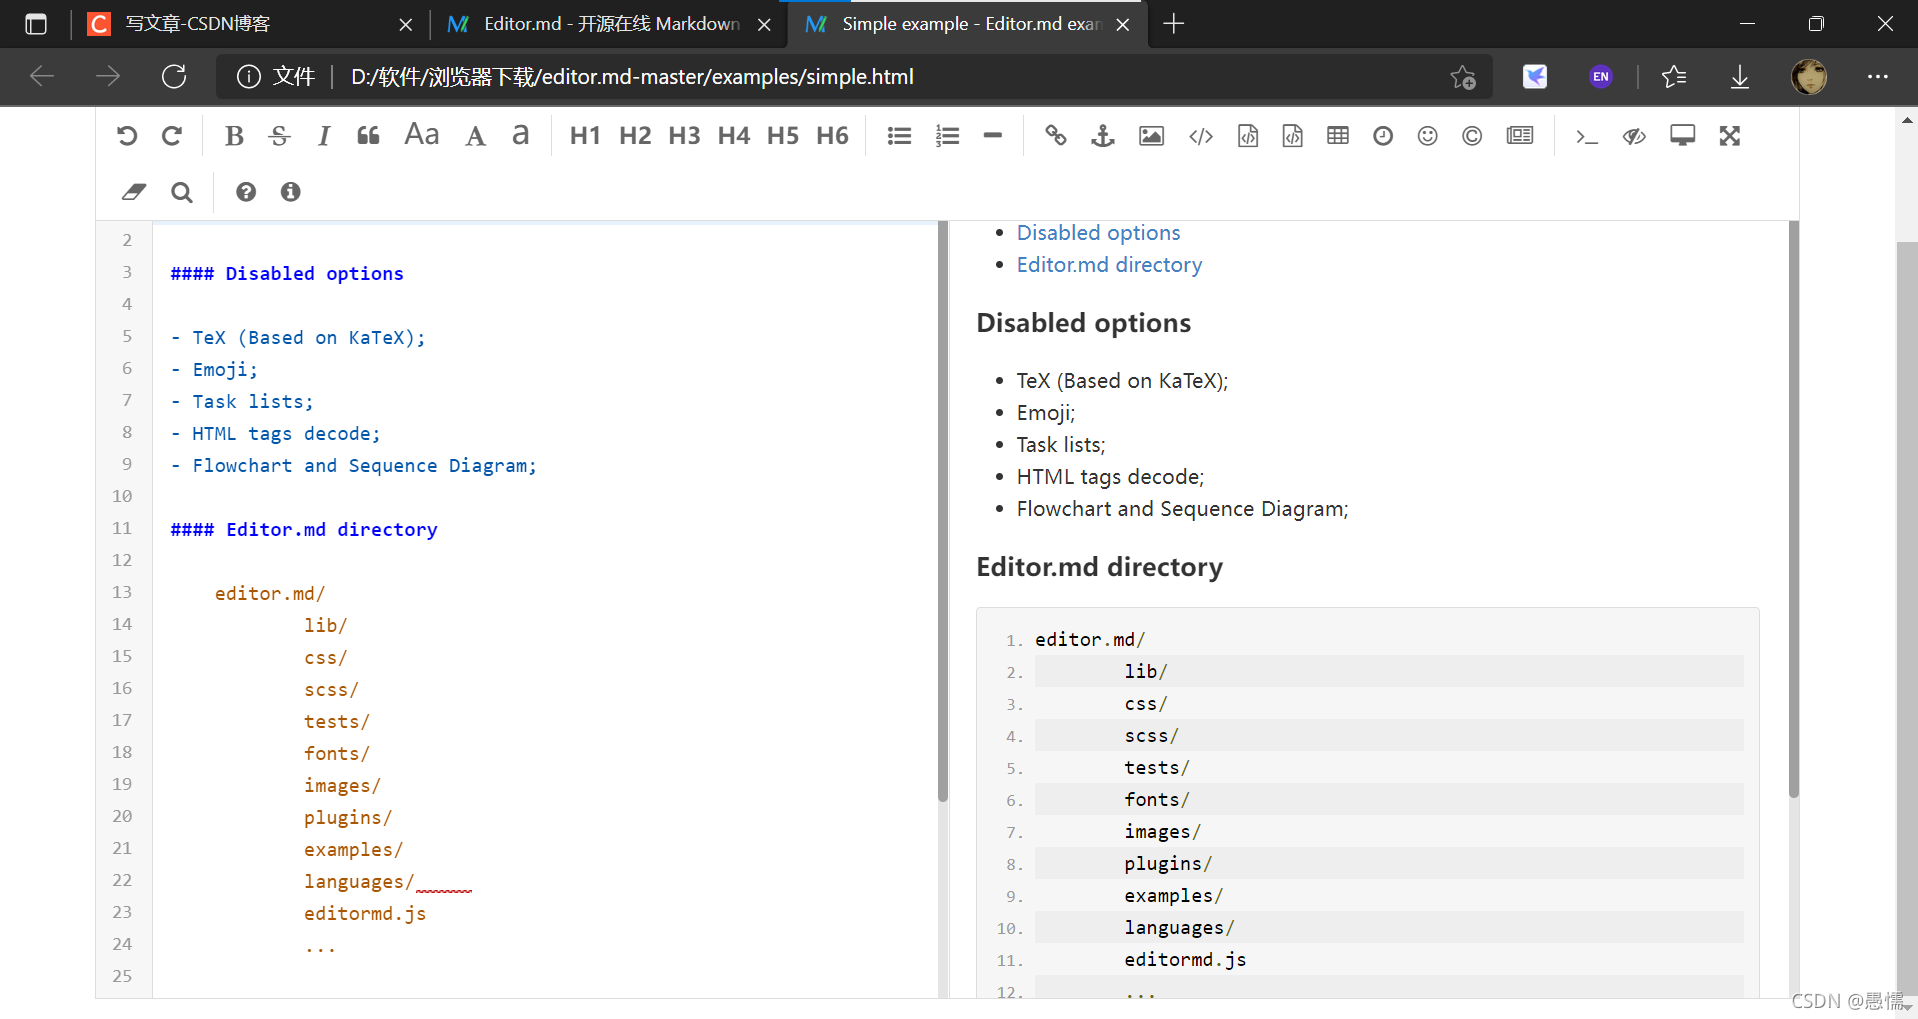Click the EN extension icon
Viewport: 1918px width, 1019px height.
pyautogui.click(x=1601, y=77)
